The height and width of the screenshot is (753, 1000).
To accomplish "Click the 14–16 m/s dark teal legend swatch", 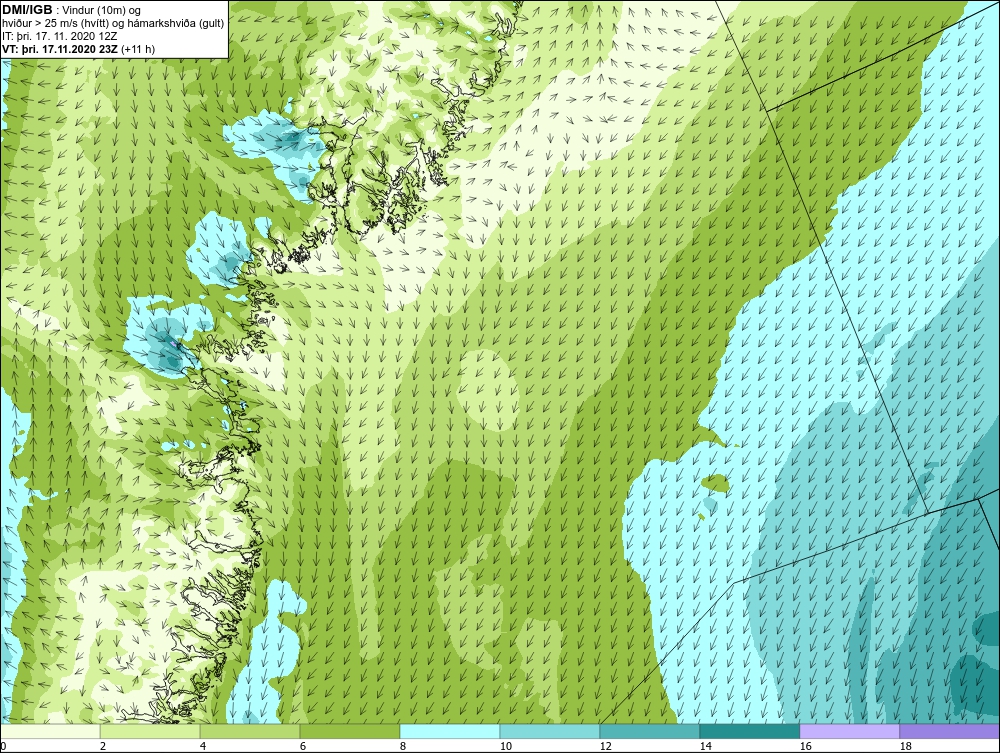I will coord(749,731).
